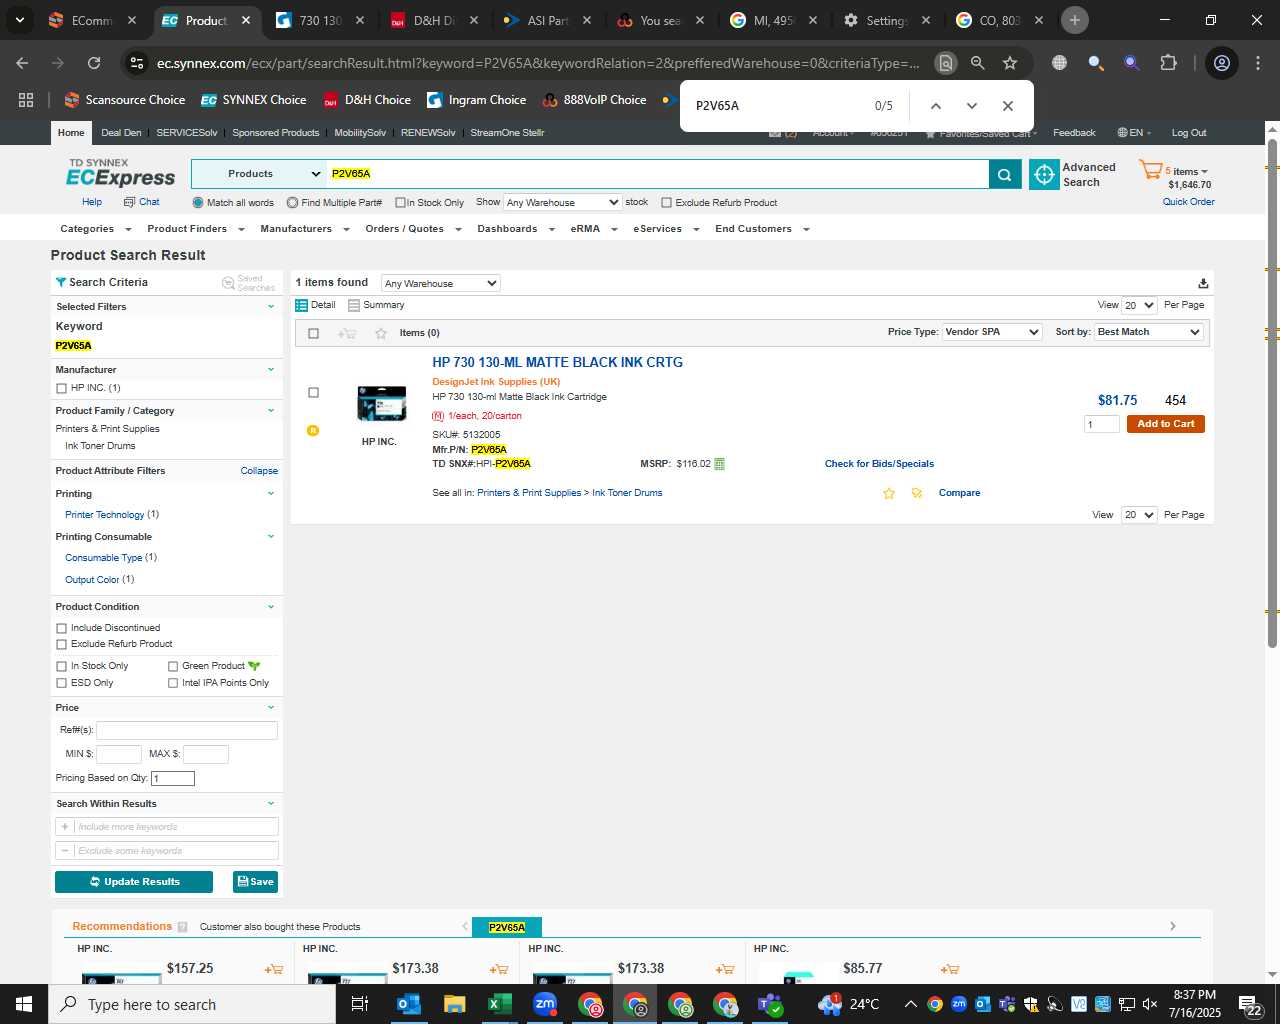Click the quantity field for HP 730
1280x1024 pixels.
click(1101, 424)
